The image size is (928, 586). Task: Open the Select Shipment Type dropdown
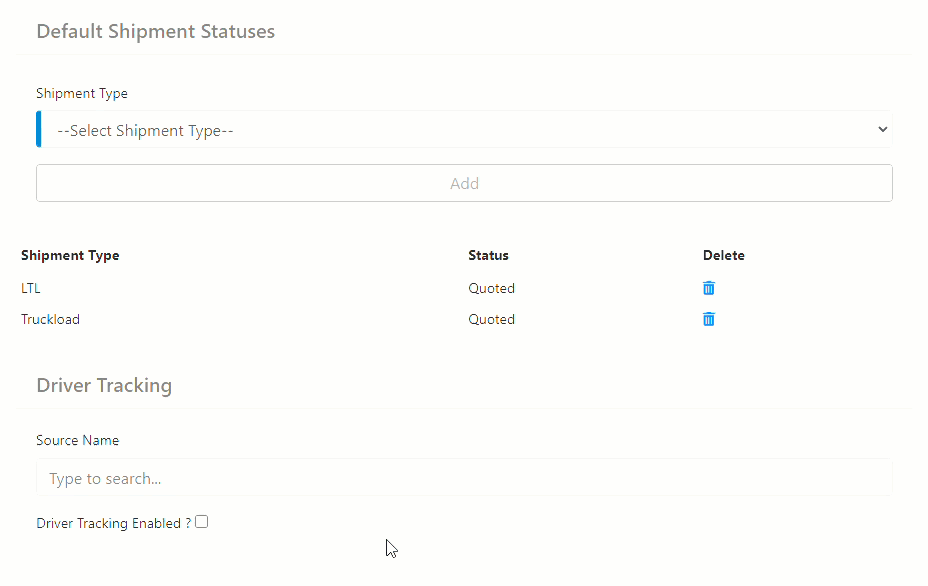(464, 130)
